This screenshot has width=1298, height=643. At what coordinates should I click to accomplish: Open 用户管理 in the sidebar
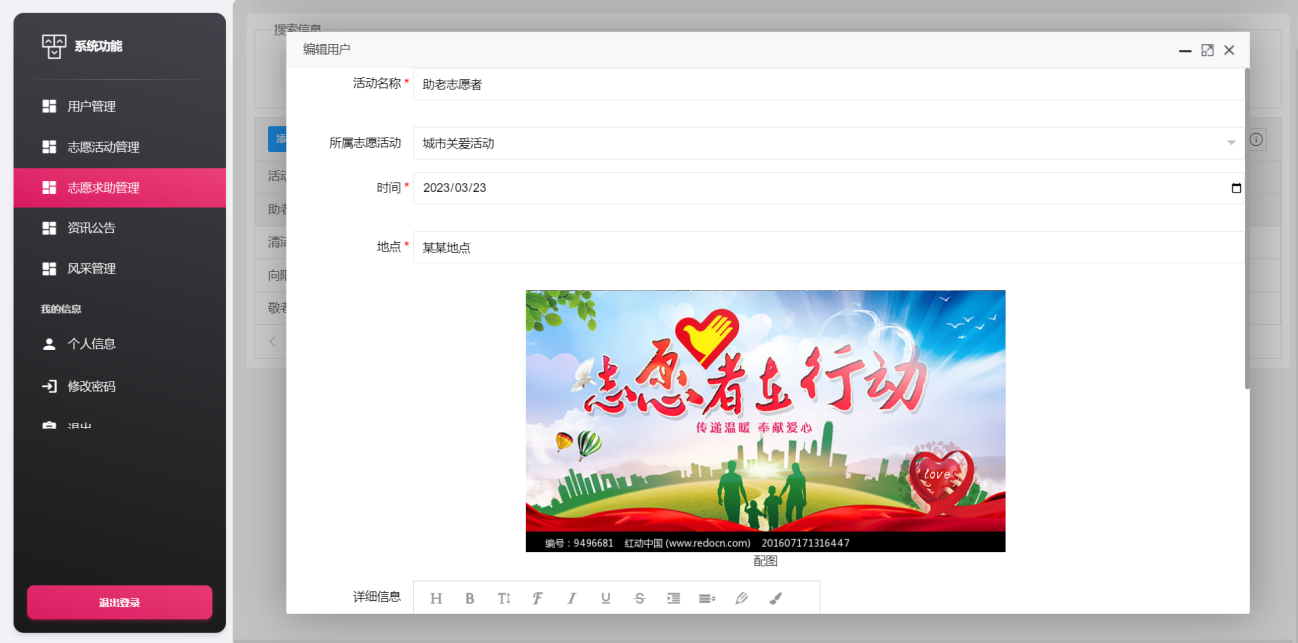tap(92, 106)
